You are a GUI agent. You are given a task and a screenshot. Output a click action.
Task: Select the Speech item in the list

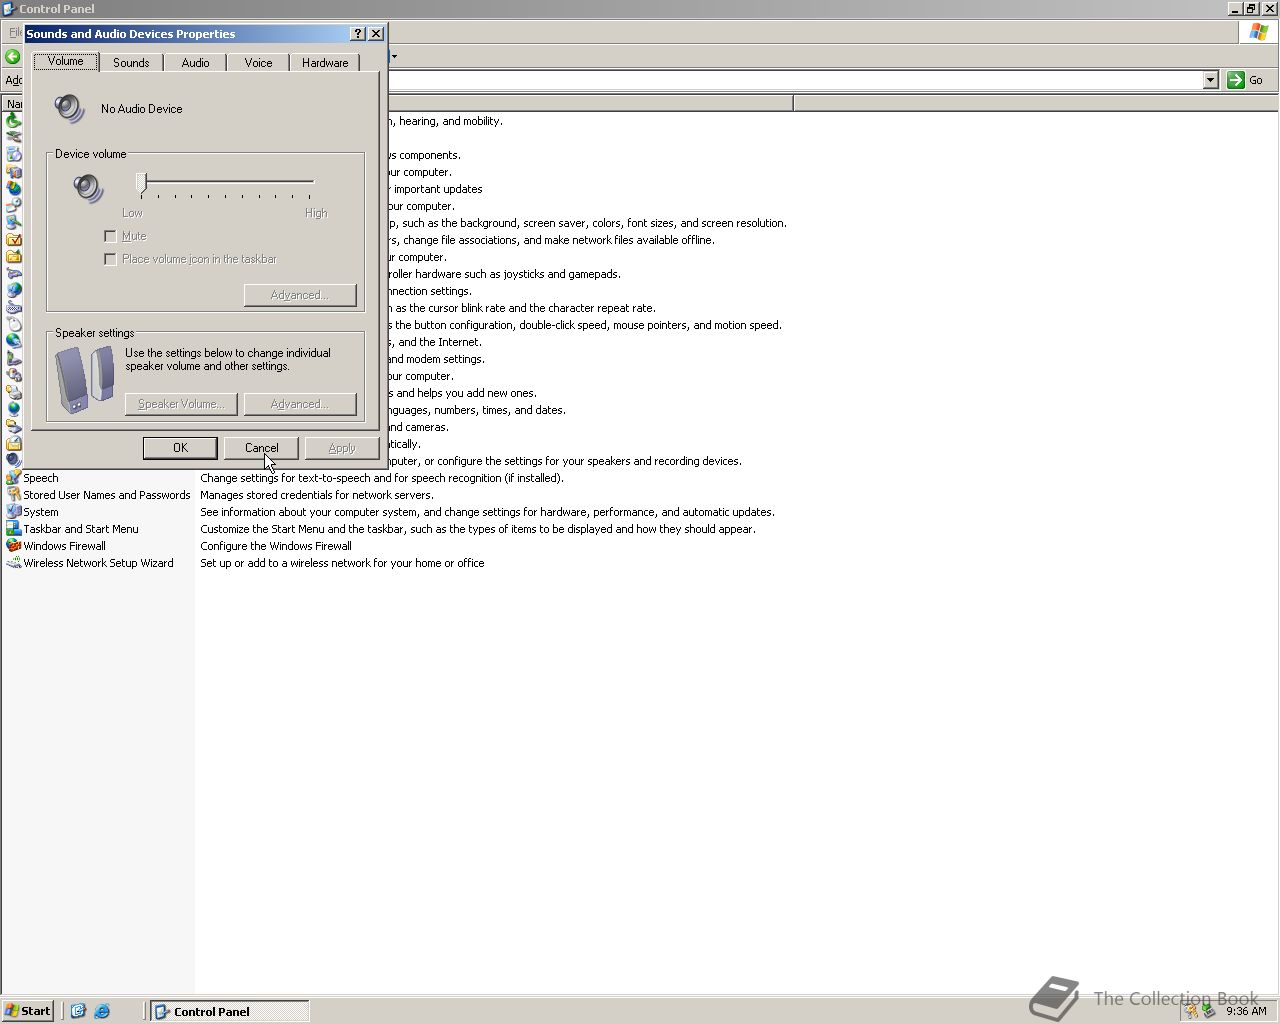pos(41,478)
